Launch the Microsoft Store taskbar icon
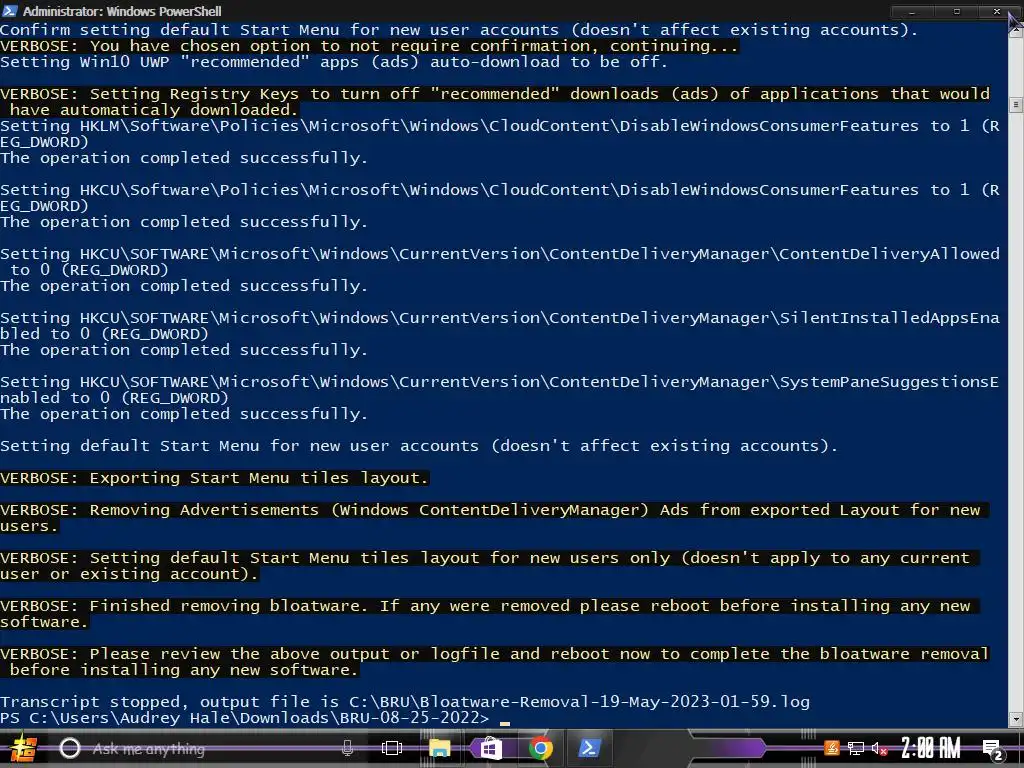The image size is (1024, 768). [490, 748]
